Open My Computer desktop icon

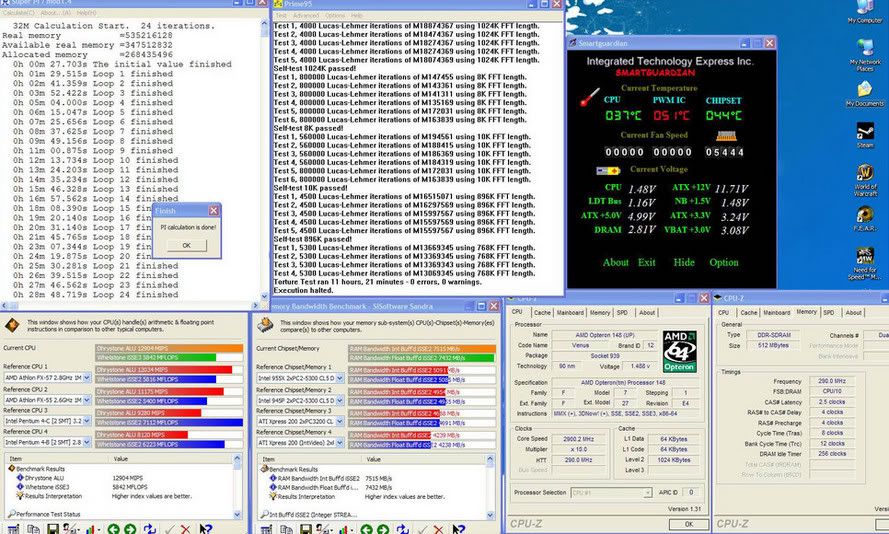[865, 11]
